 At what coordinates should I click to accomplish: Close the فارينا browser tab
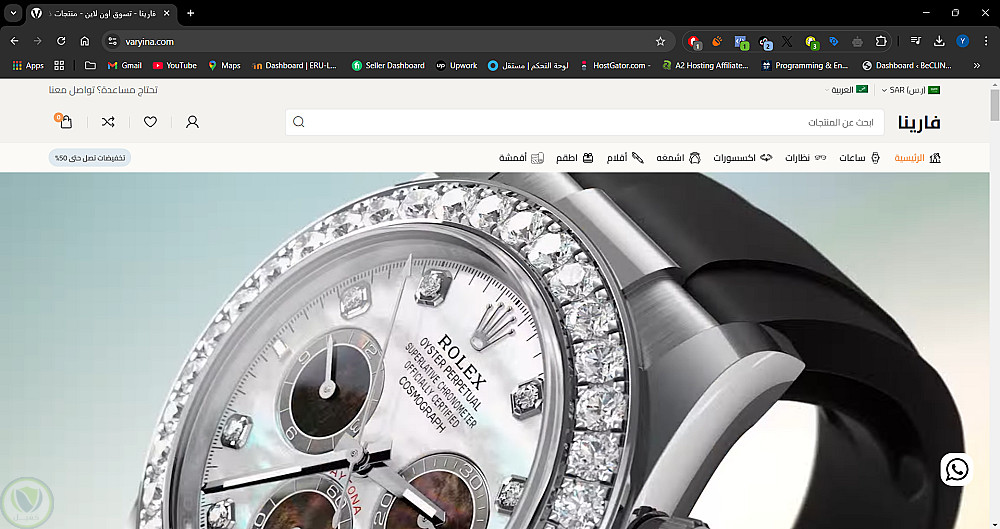(166, 13)
